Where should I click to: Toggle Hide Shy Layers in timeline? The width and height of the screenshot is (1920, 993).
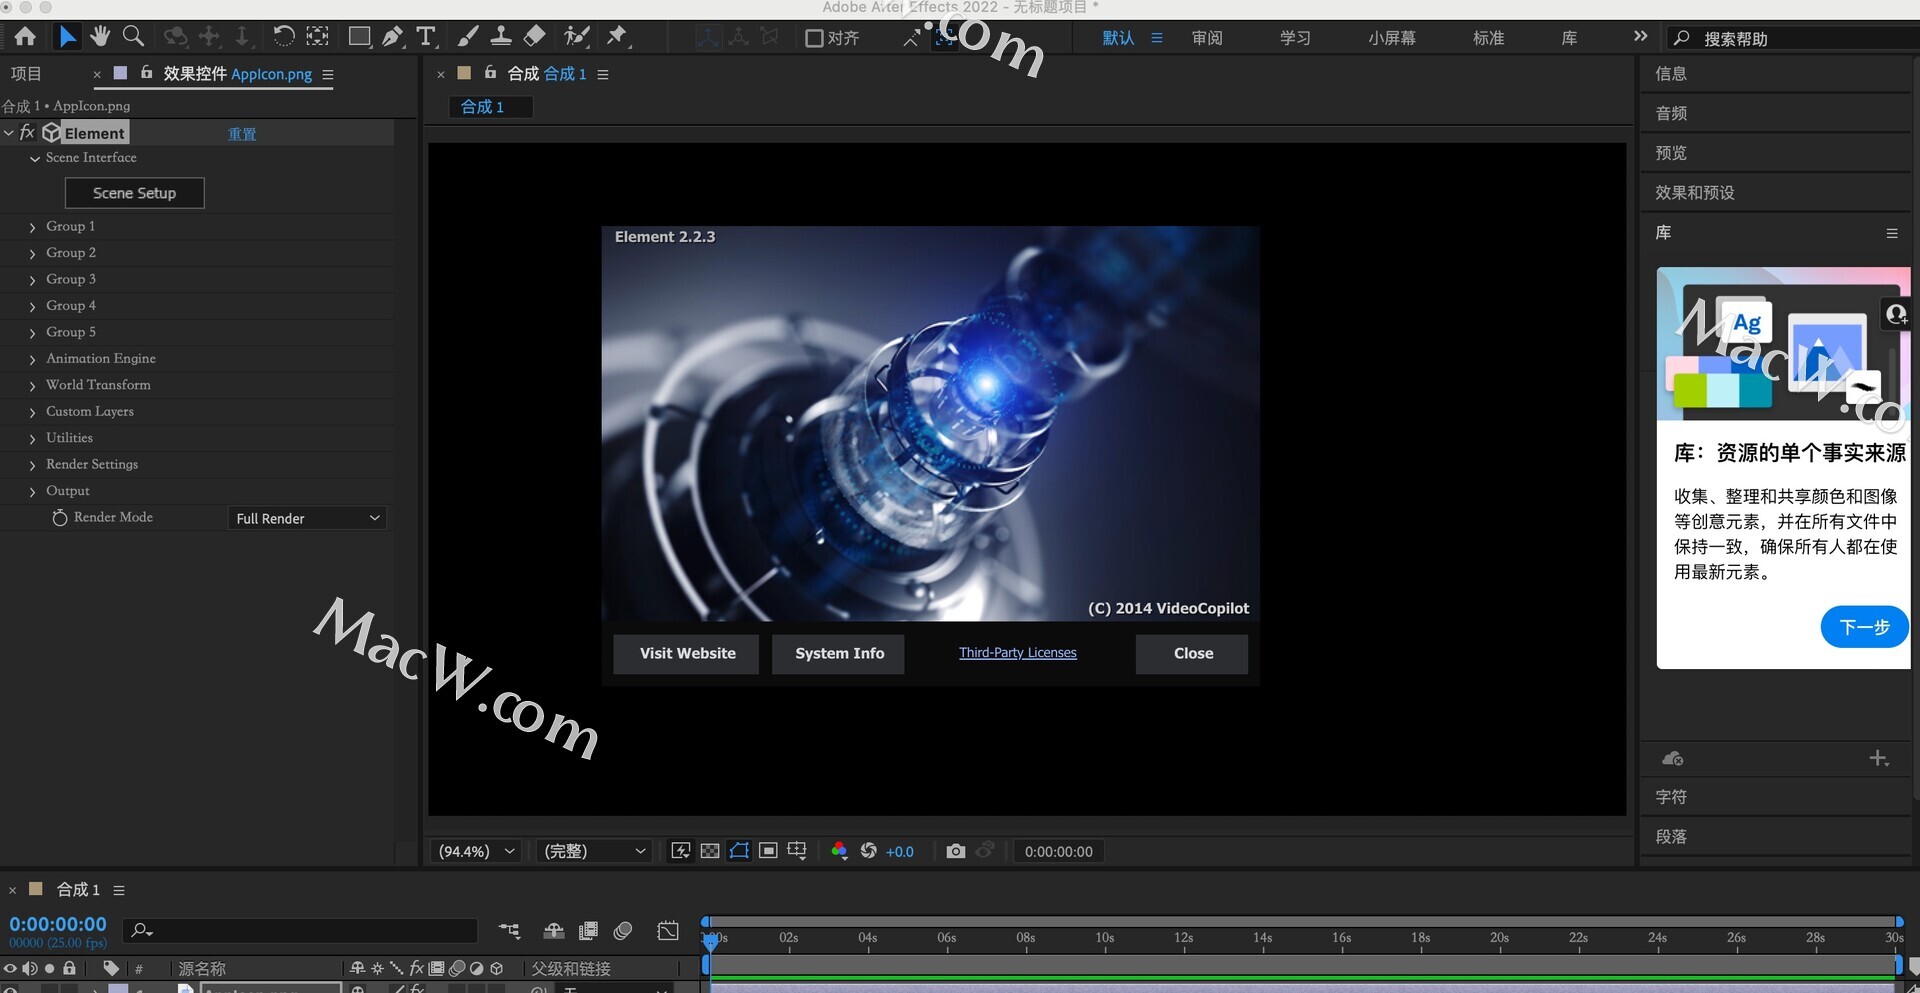554,931
